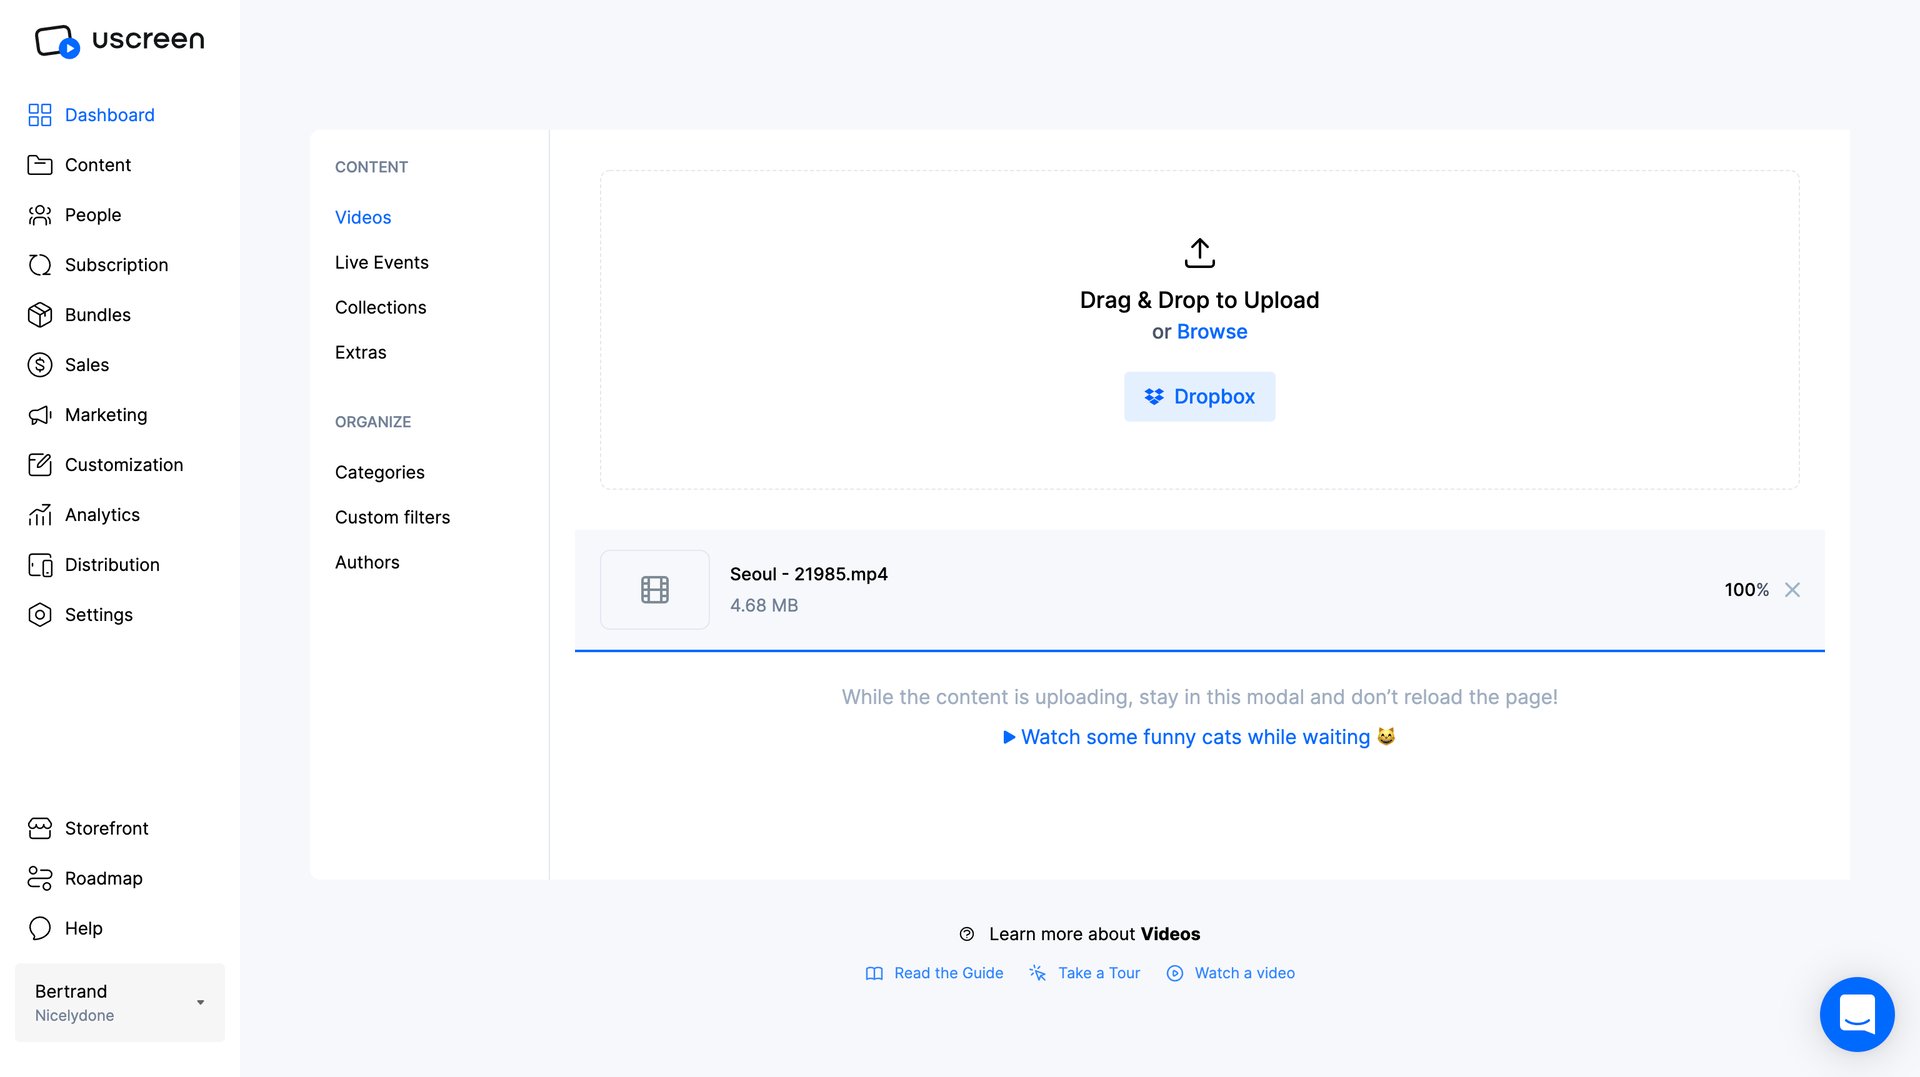1920x1077 pixels.
Task: Switch to the Live Events tab
Action: [x=381, y=262]
